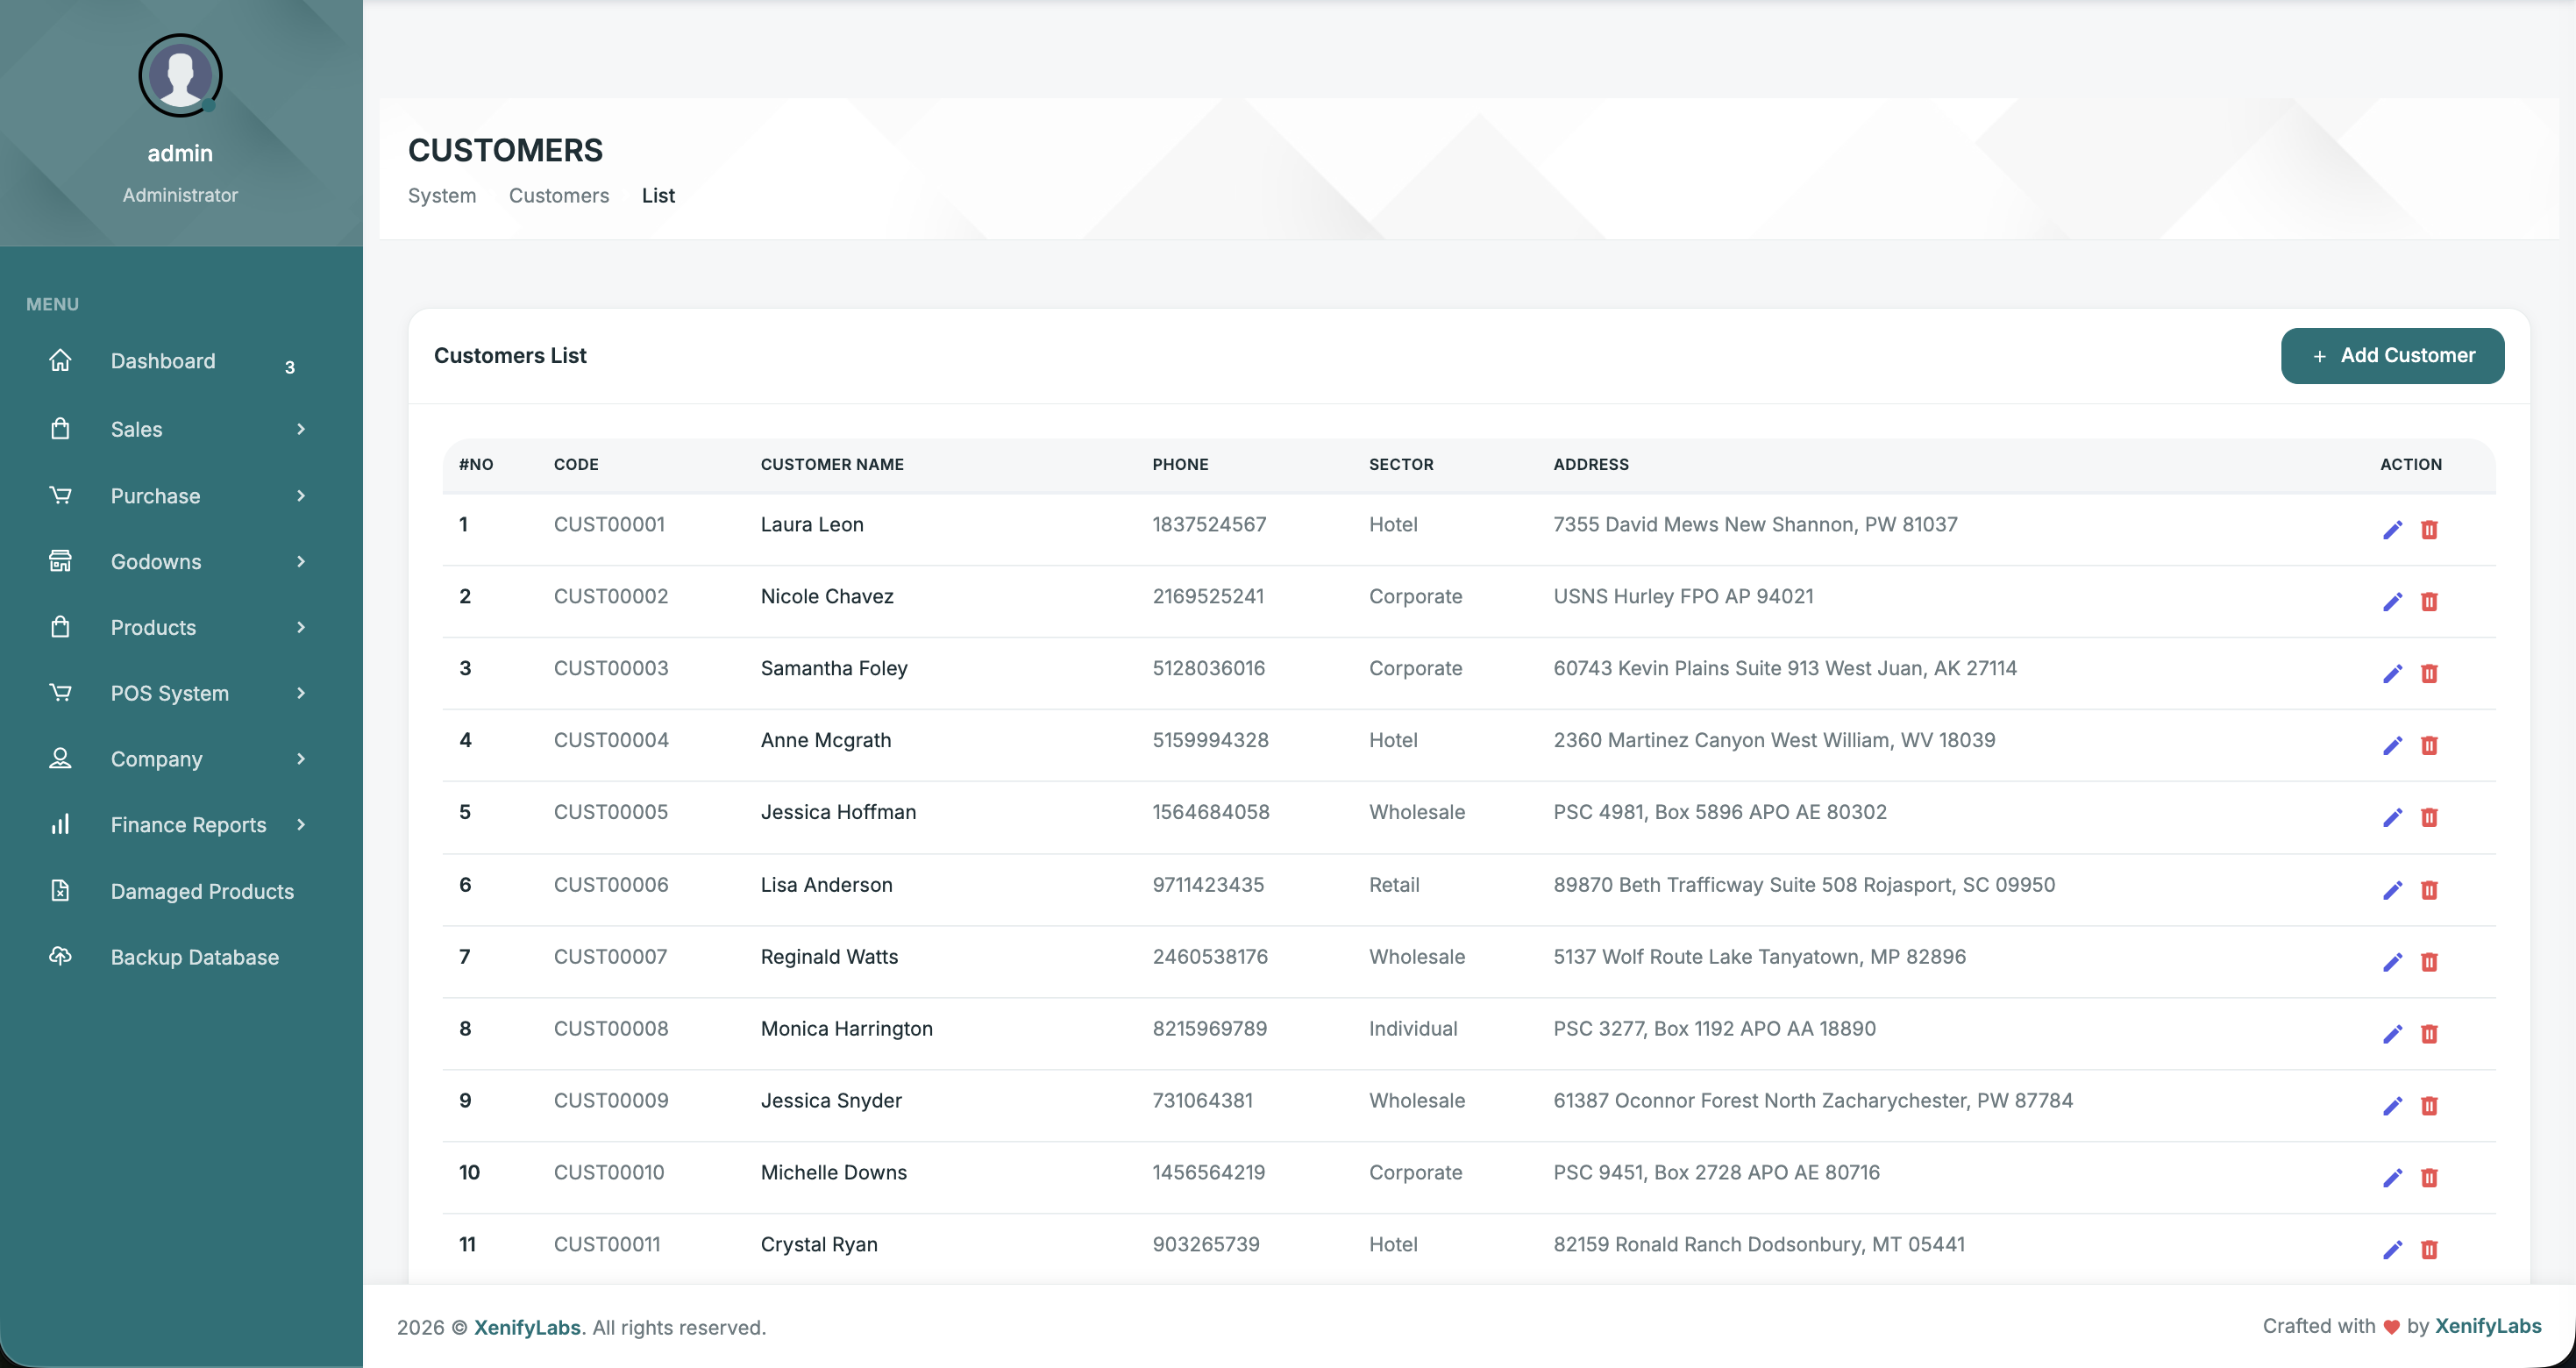Screen dimensions: 2576x1368
Task: Select the CUST00005 code cell
Action: coord(611,812)
